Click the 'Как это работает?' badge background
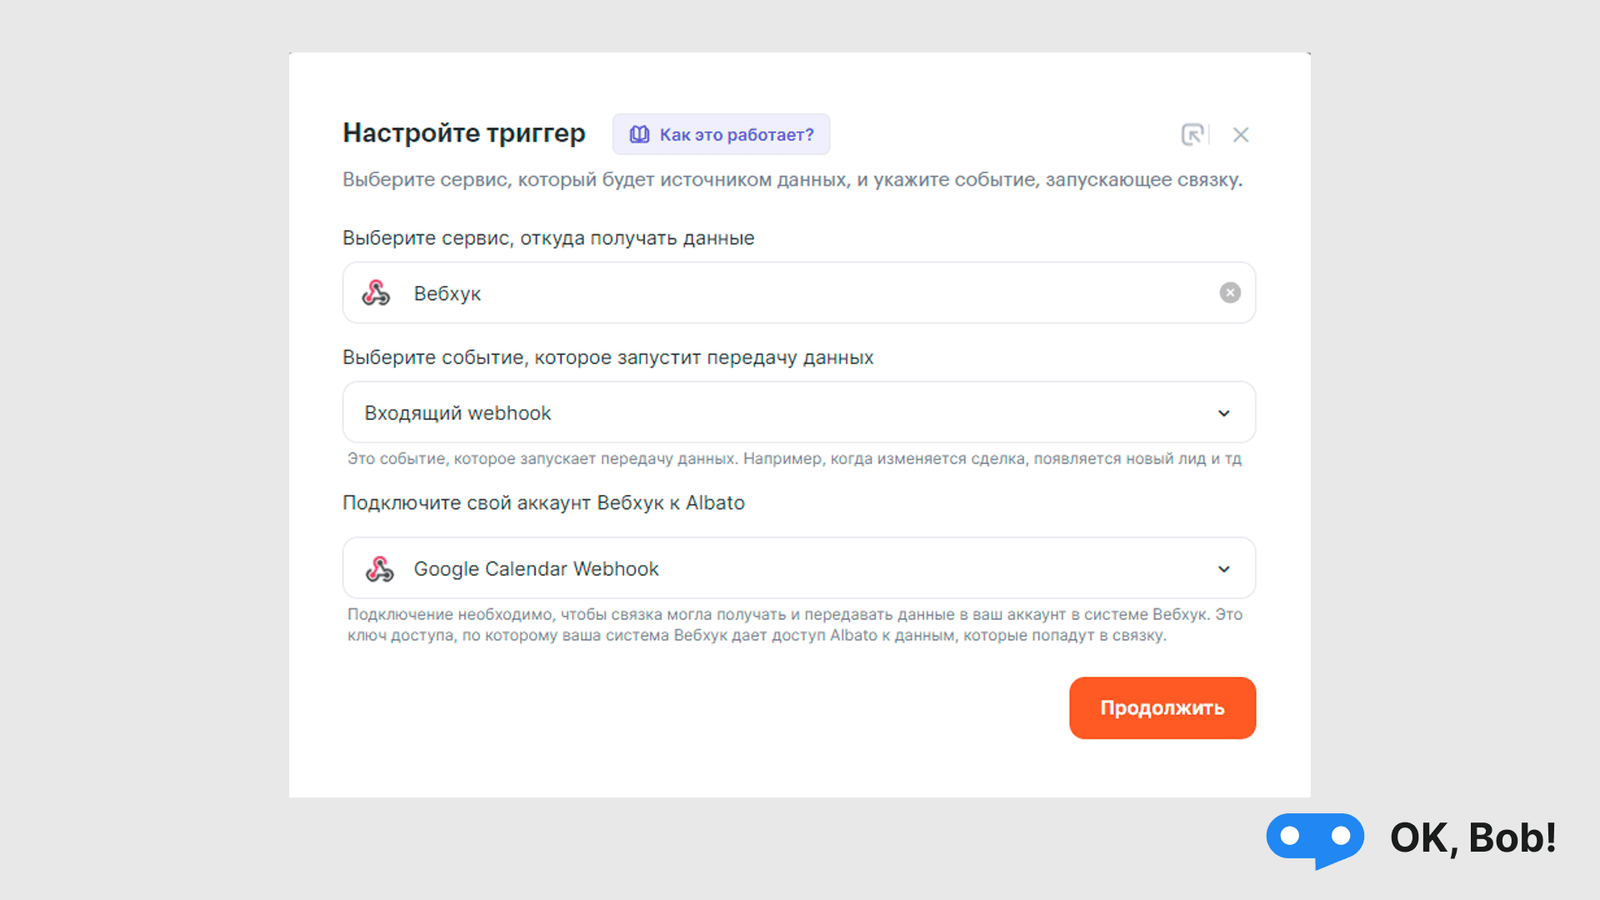Screen dimensions: 1600x900 click(721, 134)
